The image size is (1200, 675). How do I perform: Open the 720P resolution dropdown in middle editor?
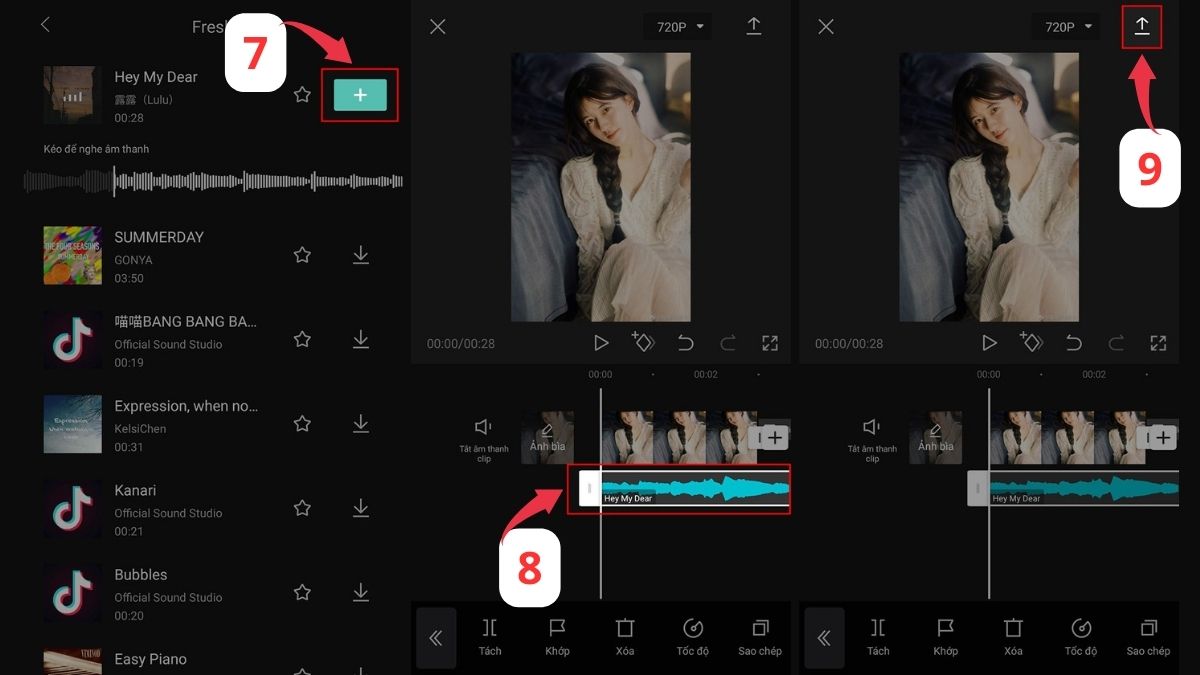click(x=679, y=27)
